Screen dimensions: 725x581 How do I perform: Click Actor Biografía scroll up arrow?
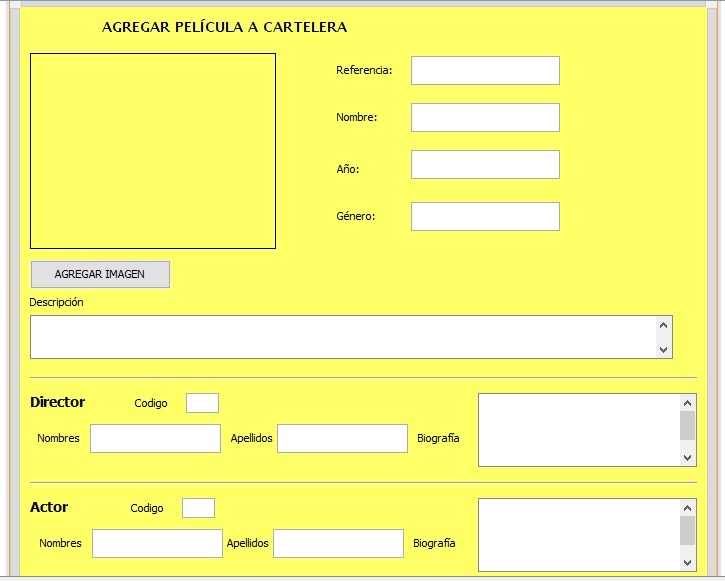click(688, 508)
